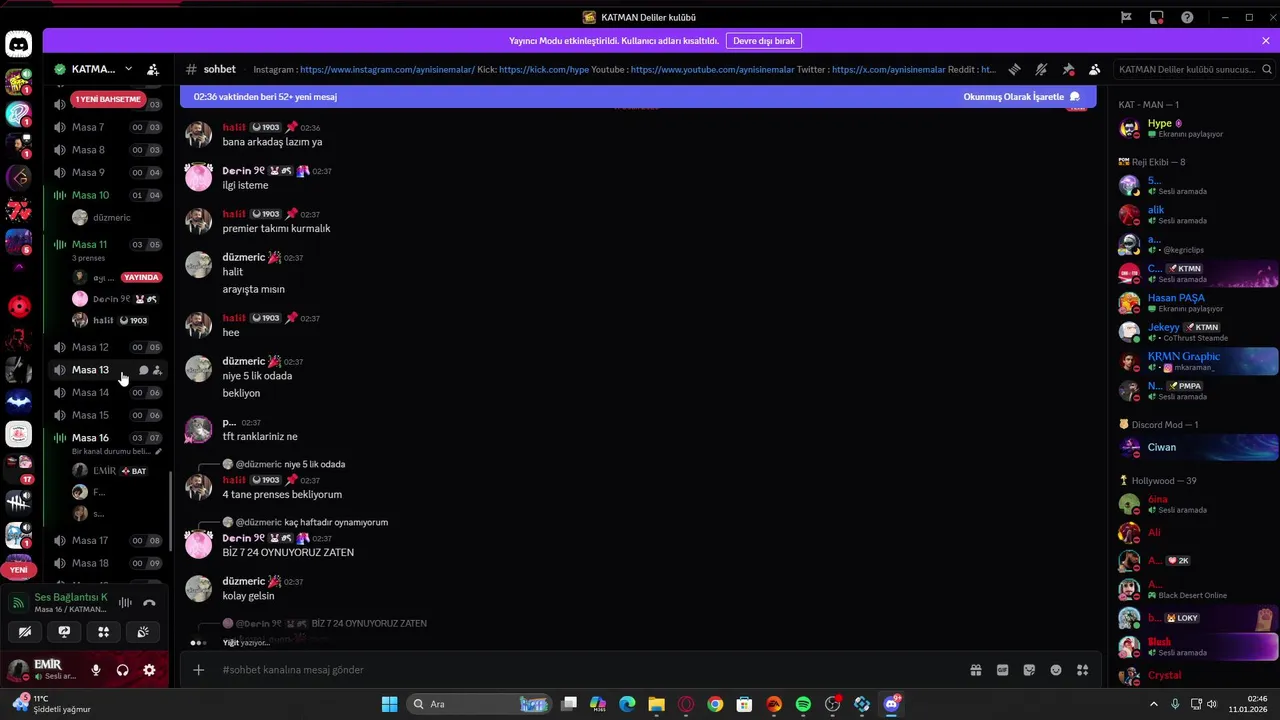Open Discord direct messages home icon
Image resolution: width=1280 pixels, height=720 pixels.
tap(18, 44)
